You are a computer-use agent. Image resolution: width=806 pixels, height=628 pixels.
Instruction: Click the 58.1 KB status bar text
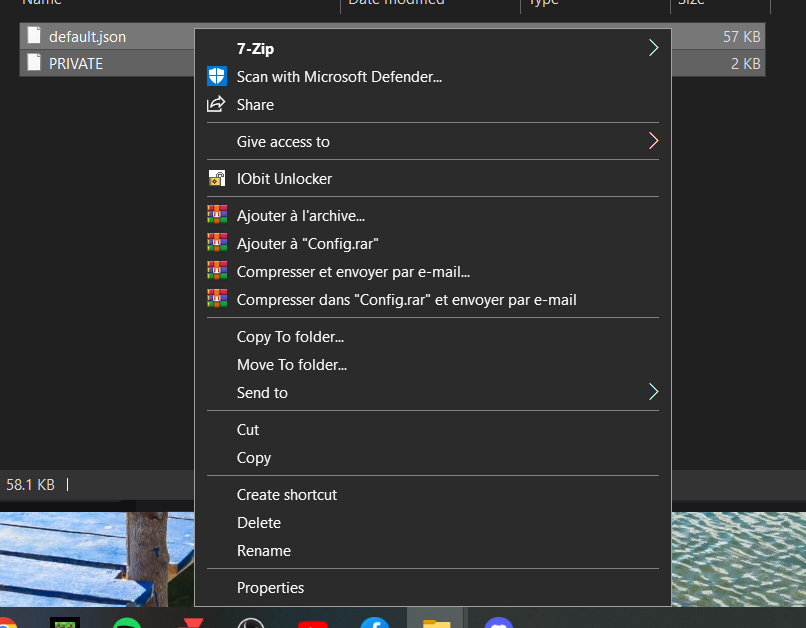pyautogui.click(x=30, y=485)
